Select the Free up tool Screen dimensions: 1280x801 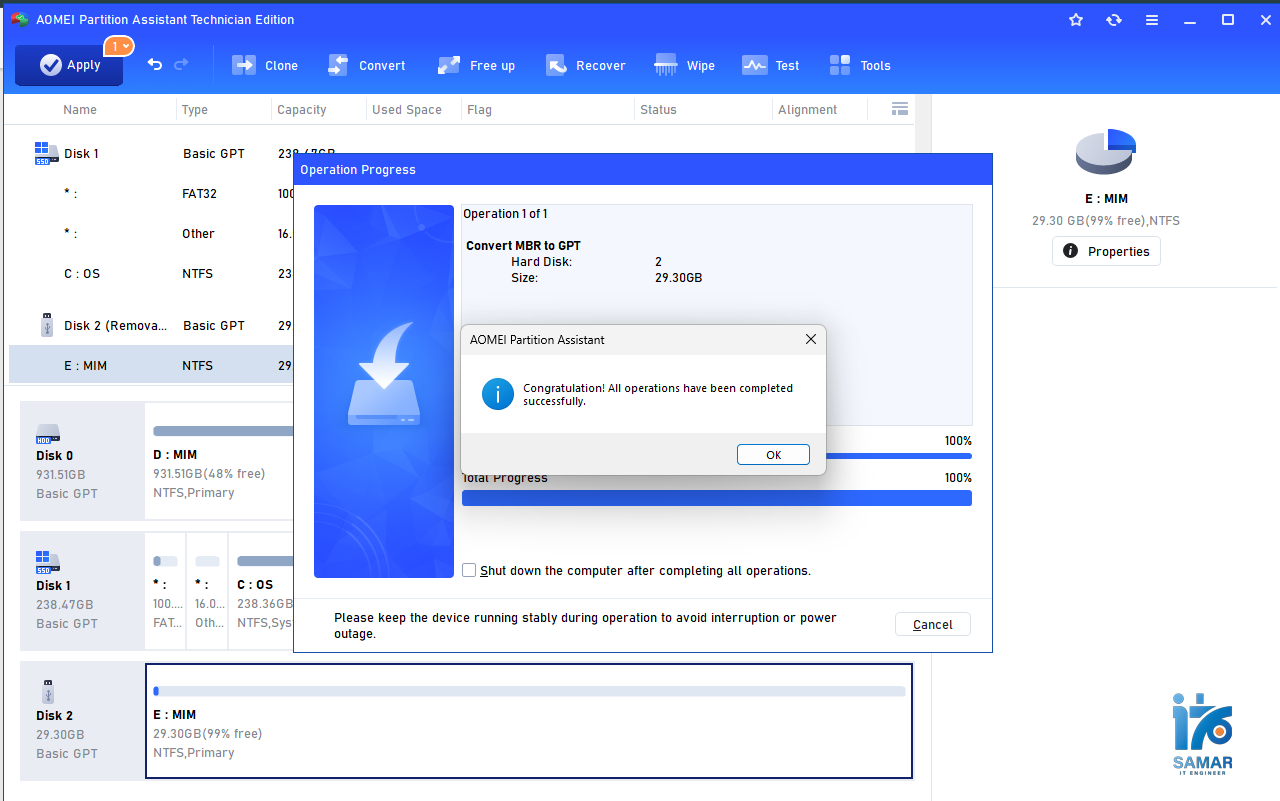point(449,65)
